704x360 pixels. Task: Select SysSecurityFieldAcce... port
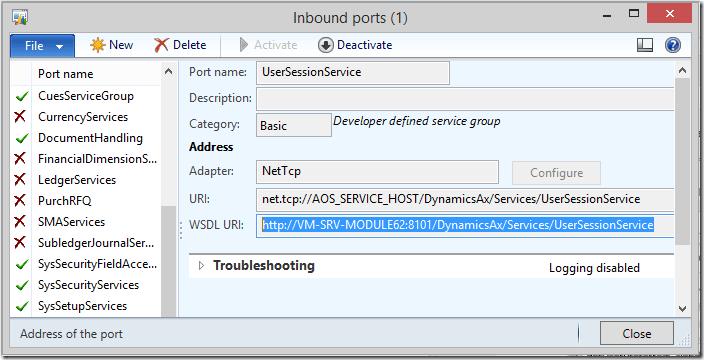click(97, 264)
